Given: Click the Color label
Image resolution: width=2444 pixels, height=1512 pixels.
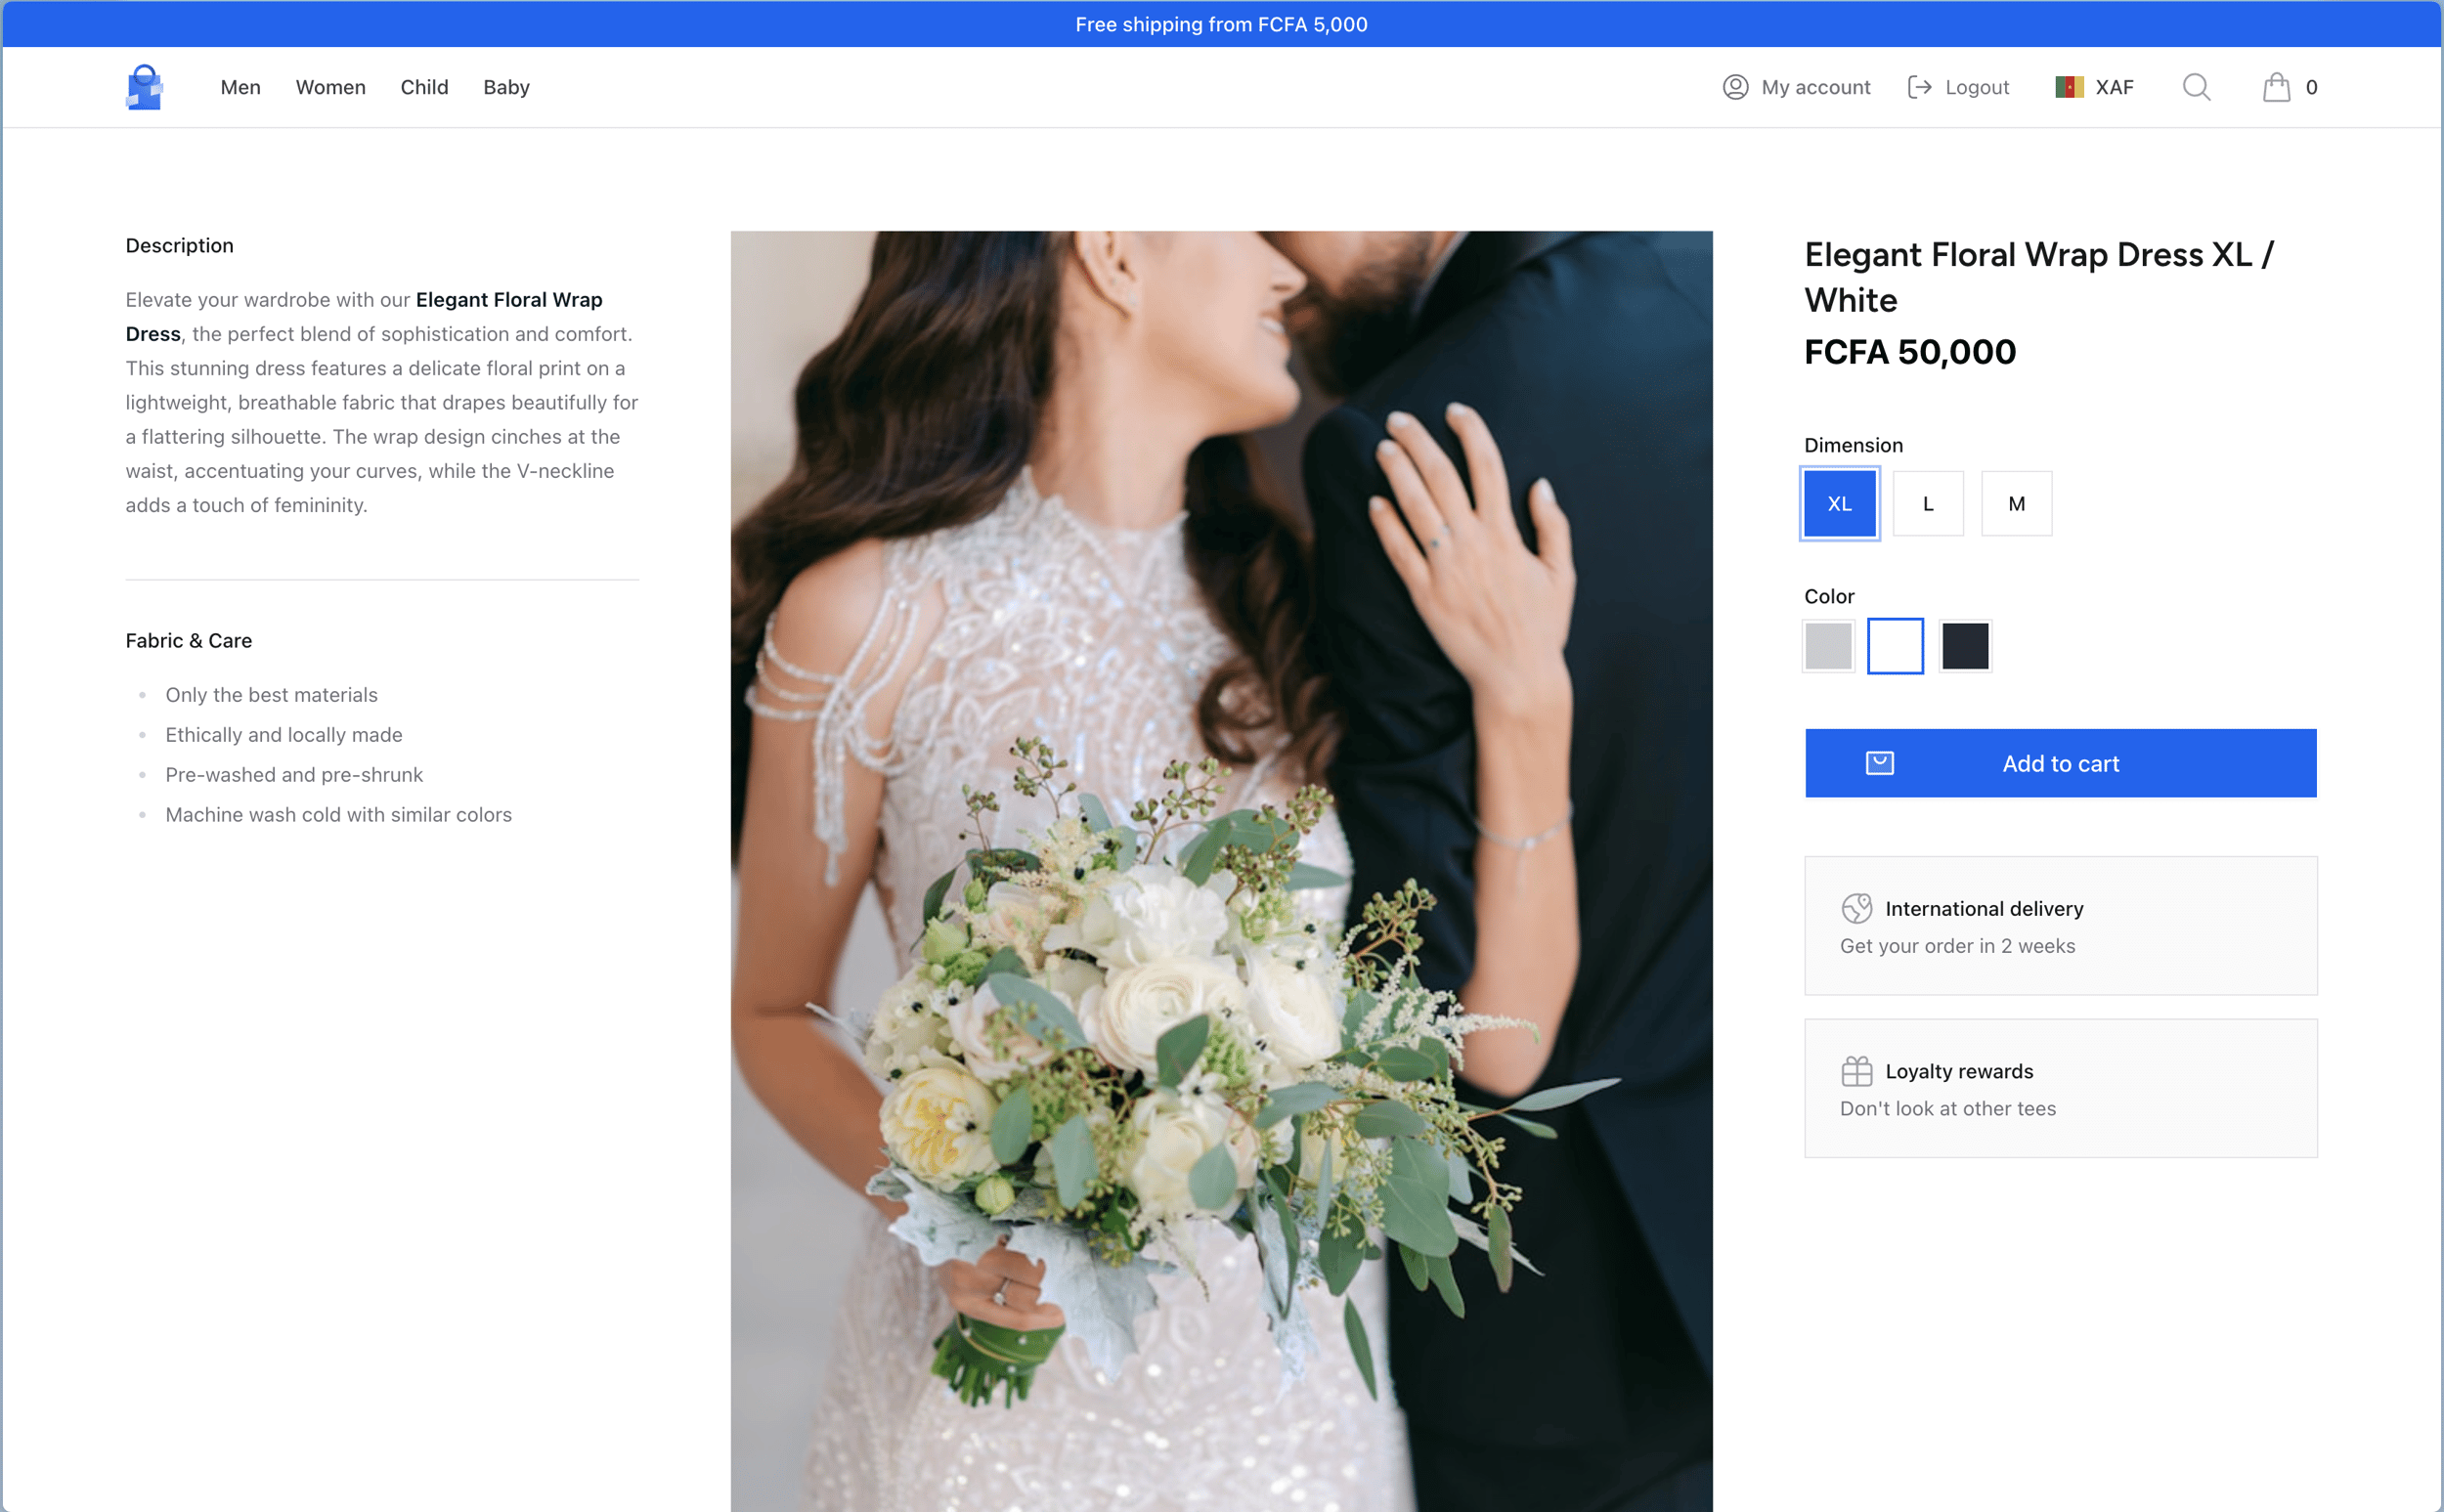Looking at the screenshot, I should [1830, 596].
